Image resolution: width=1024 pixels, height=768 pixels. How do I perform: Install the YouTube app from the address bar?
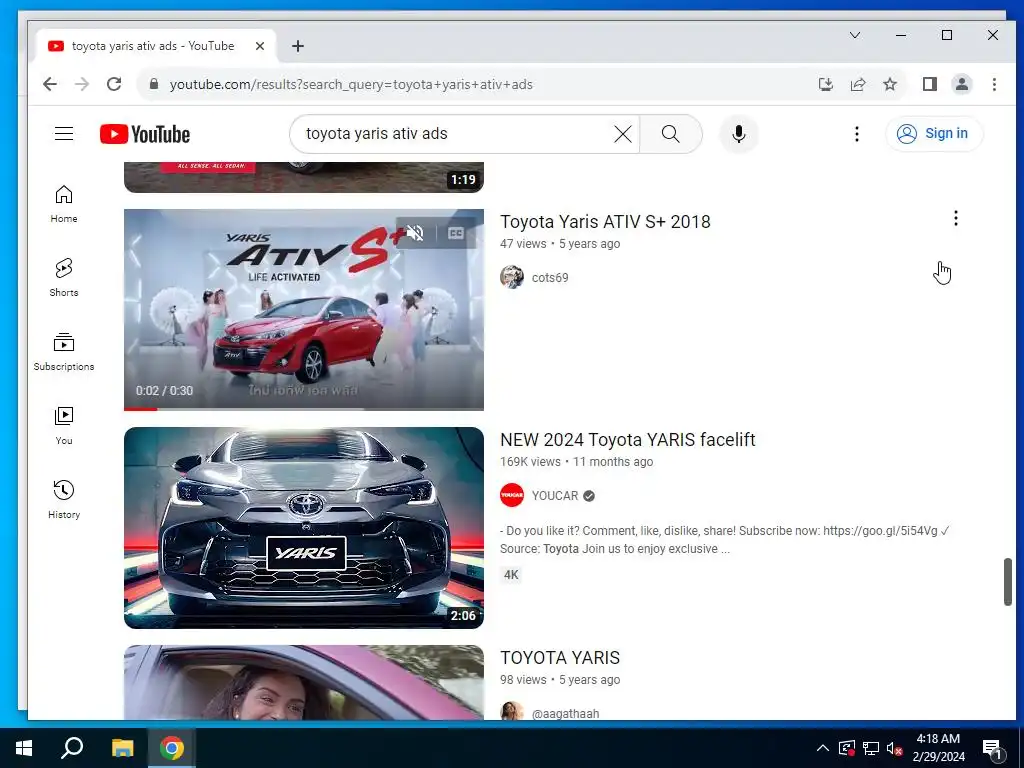tap(825, 84)
